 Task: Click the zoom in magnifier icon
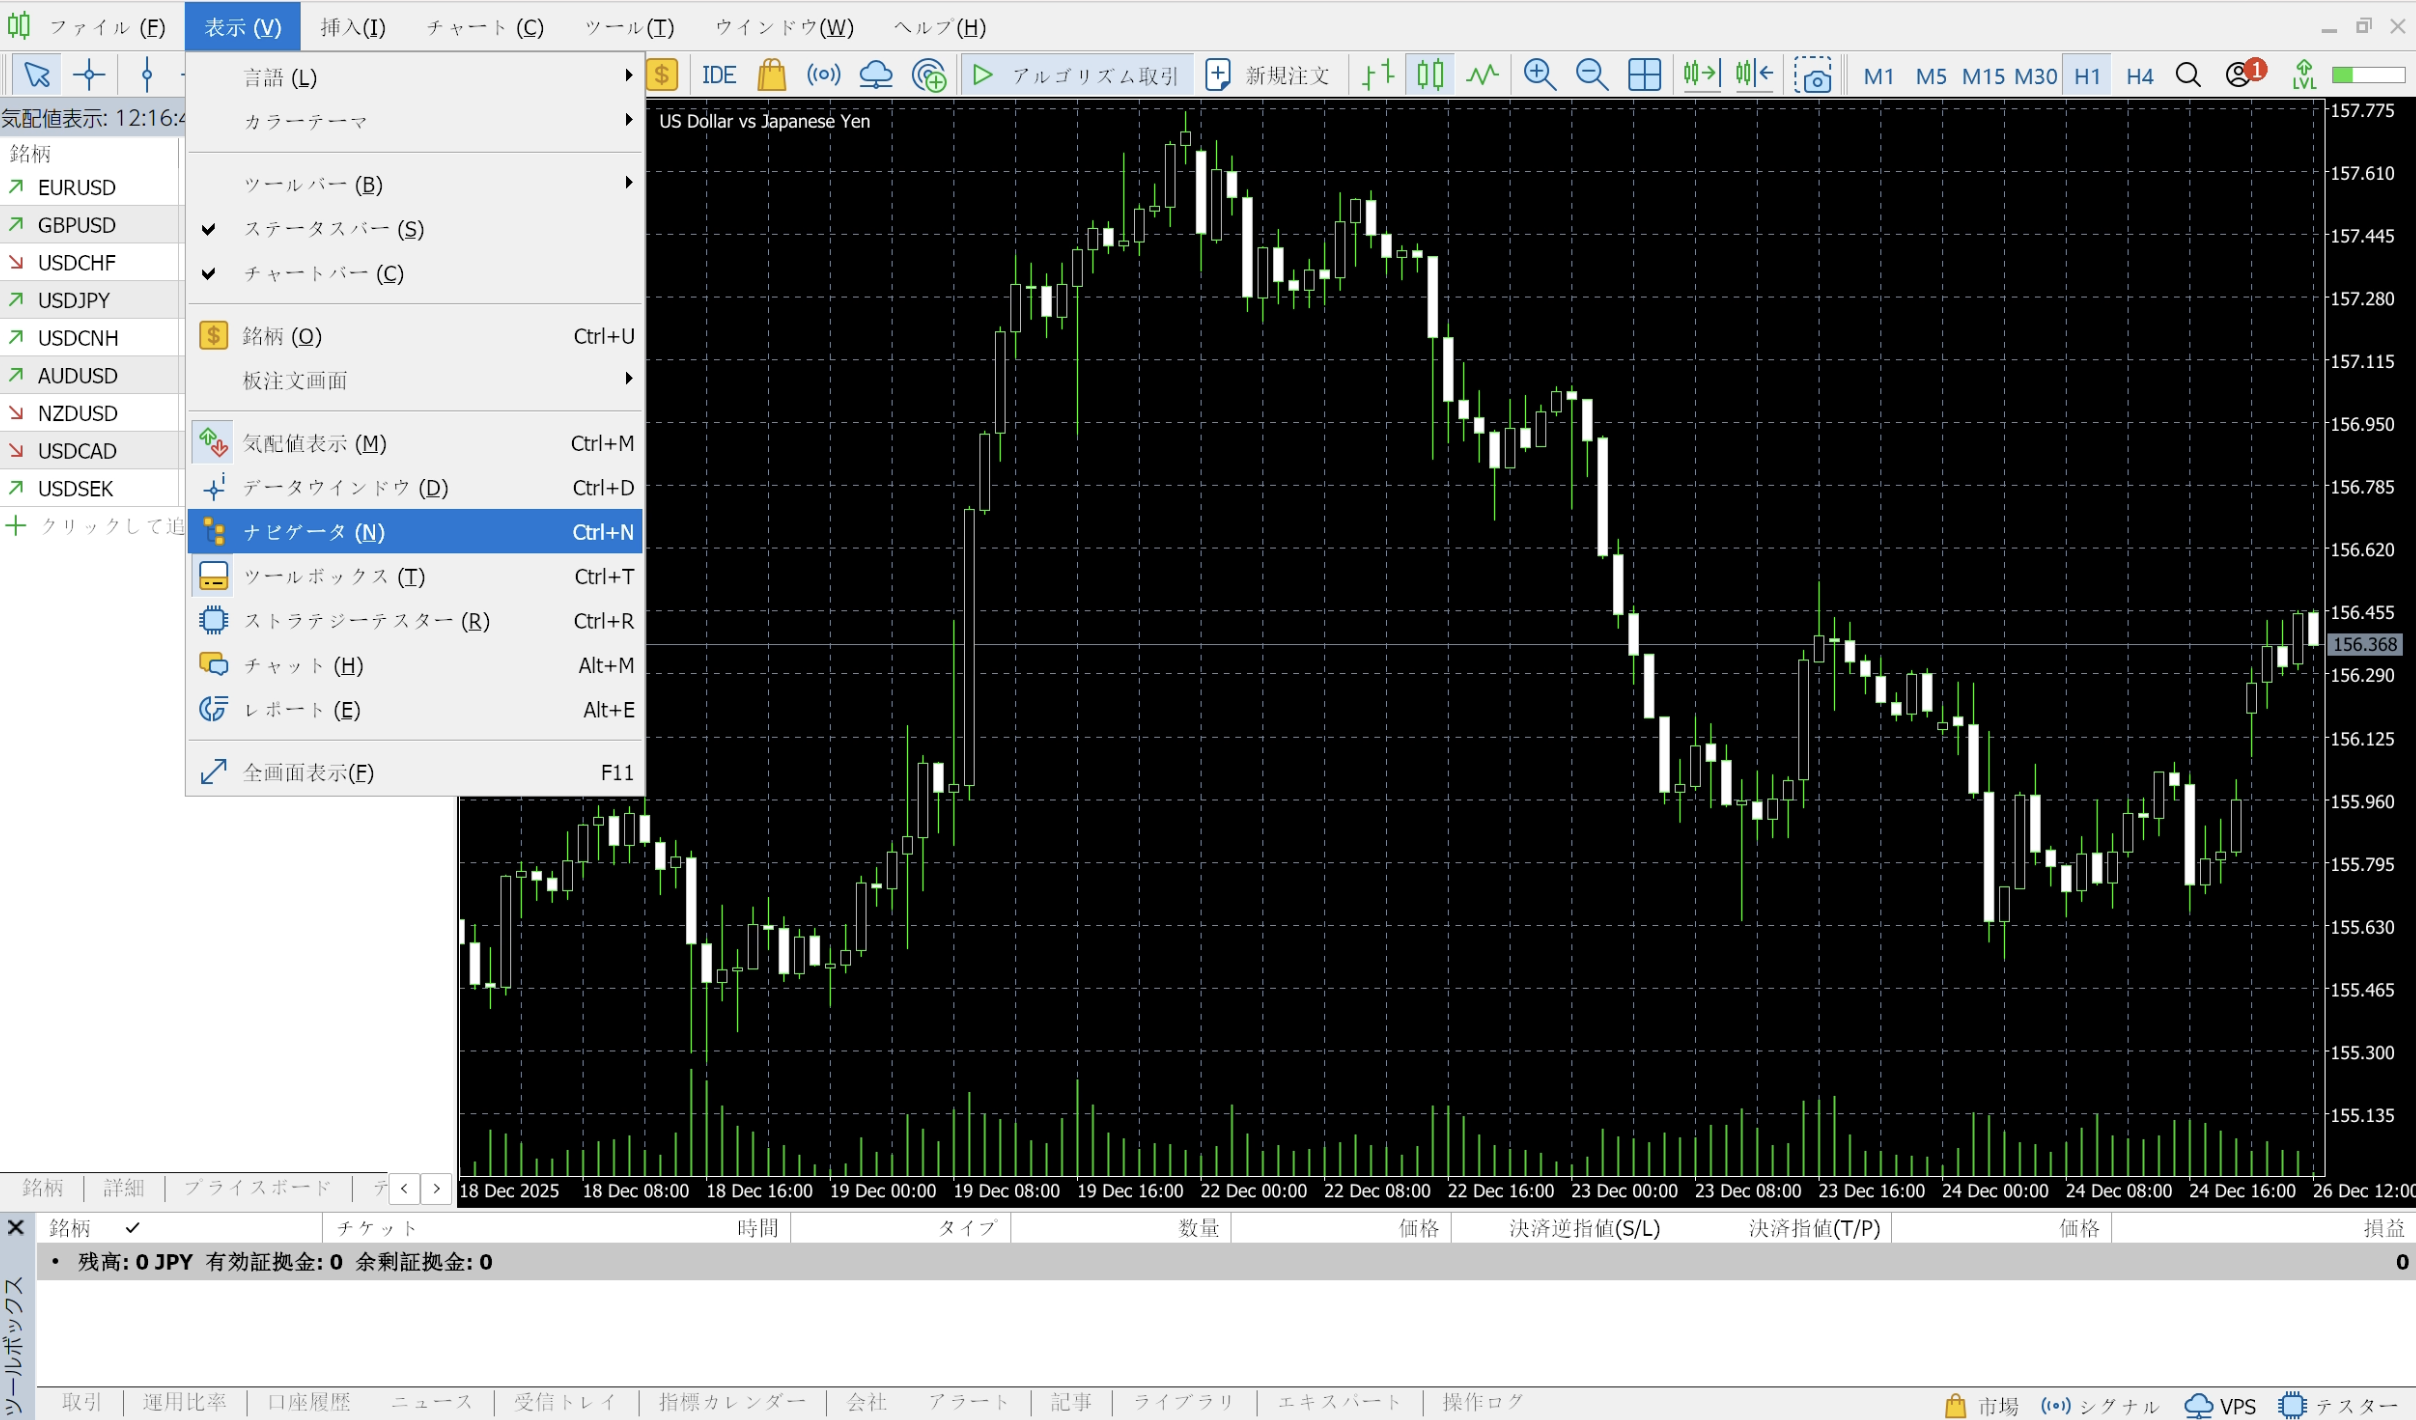point(1539,75)
